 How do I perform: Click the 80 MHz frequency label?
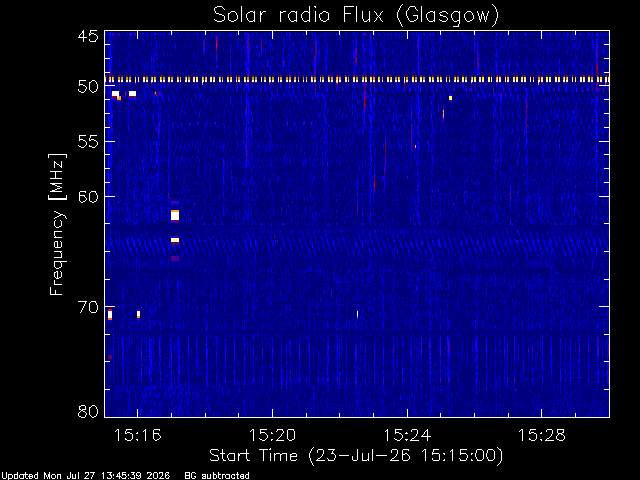88,411
